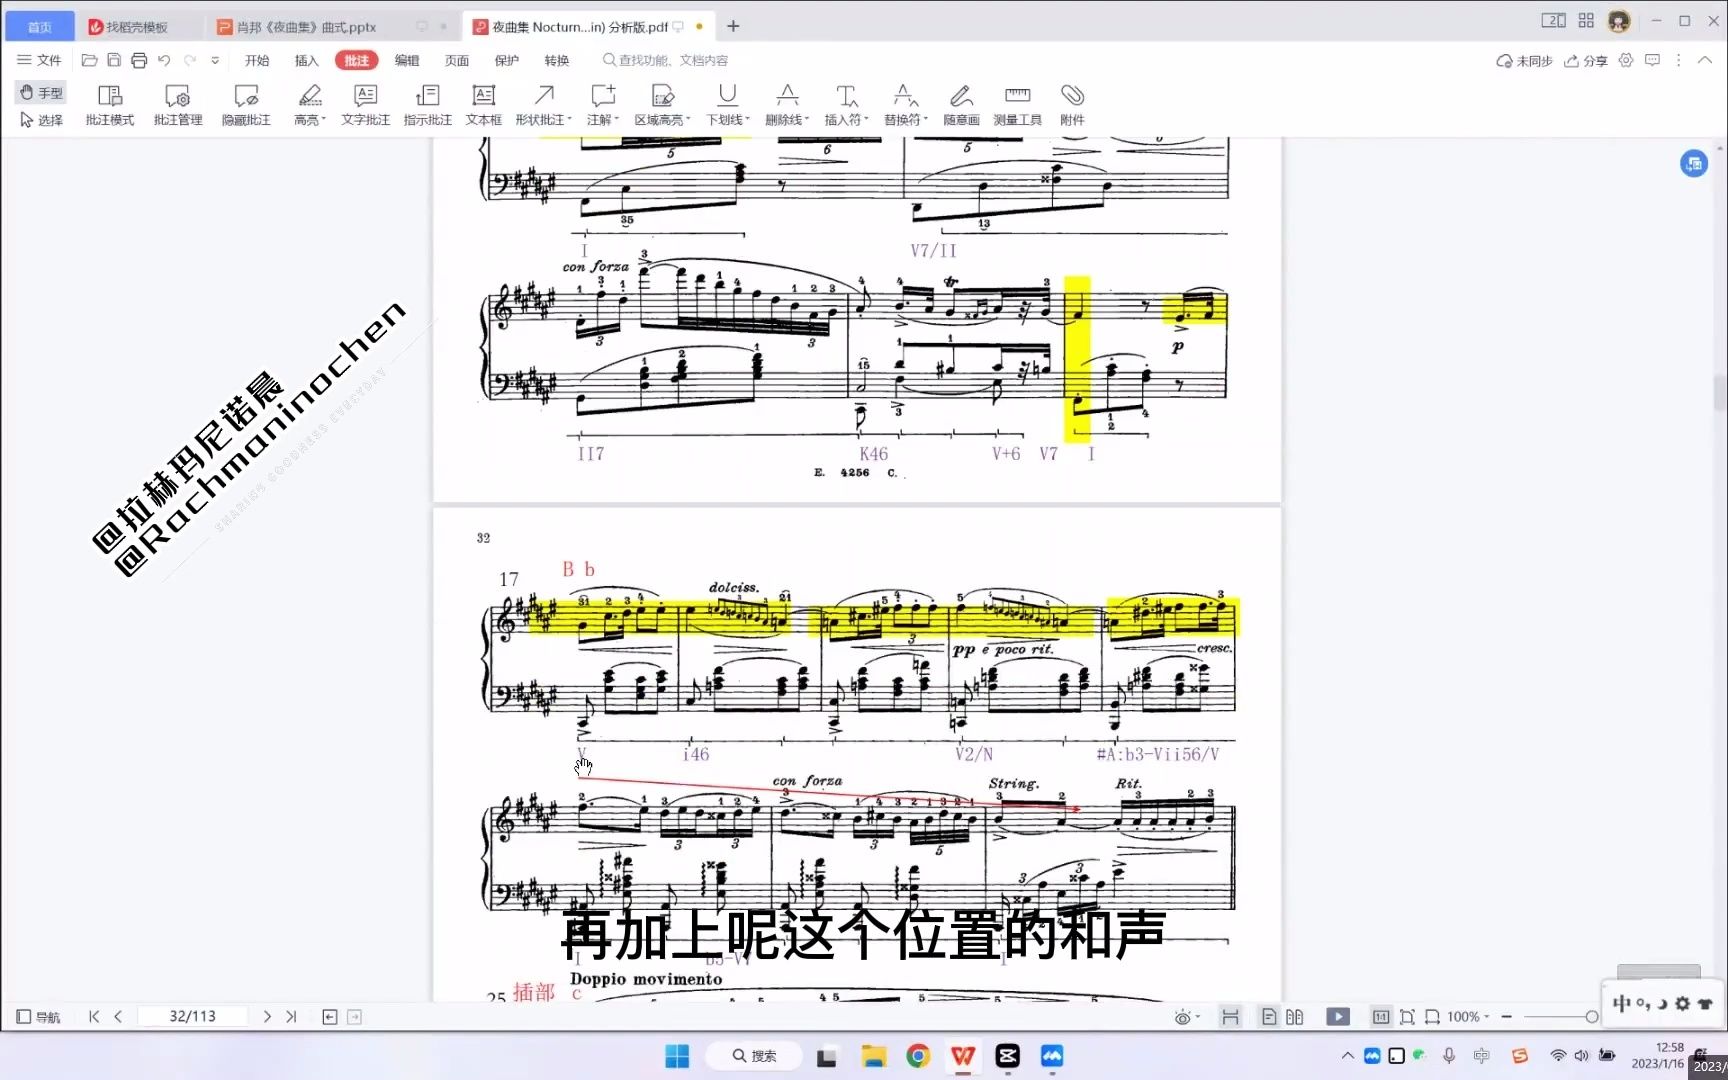The image size is (1728, 1080).
Task: Click the new tab plus button
Action: coord(733,26)
